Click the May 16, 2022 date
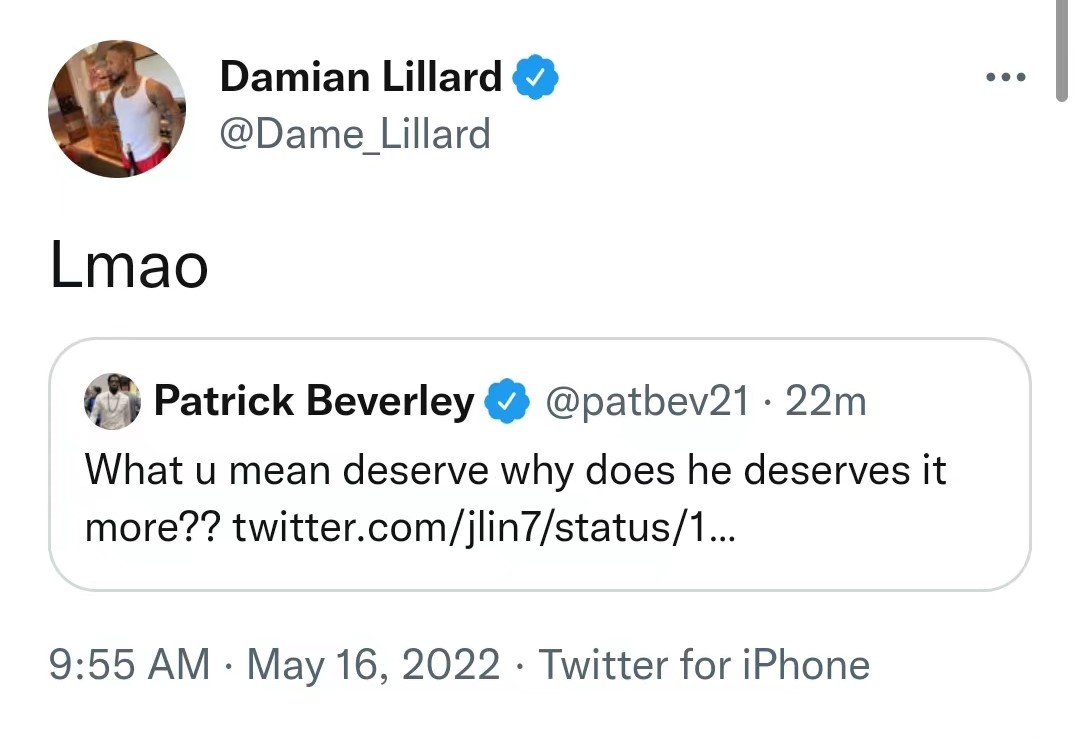 point(373,665)
